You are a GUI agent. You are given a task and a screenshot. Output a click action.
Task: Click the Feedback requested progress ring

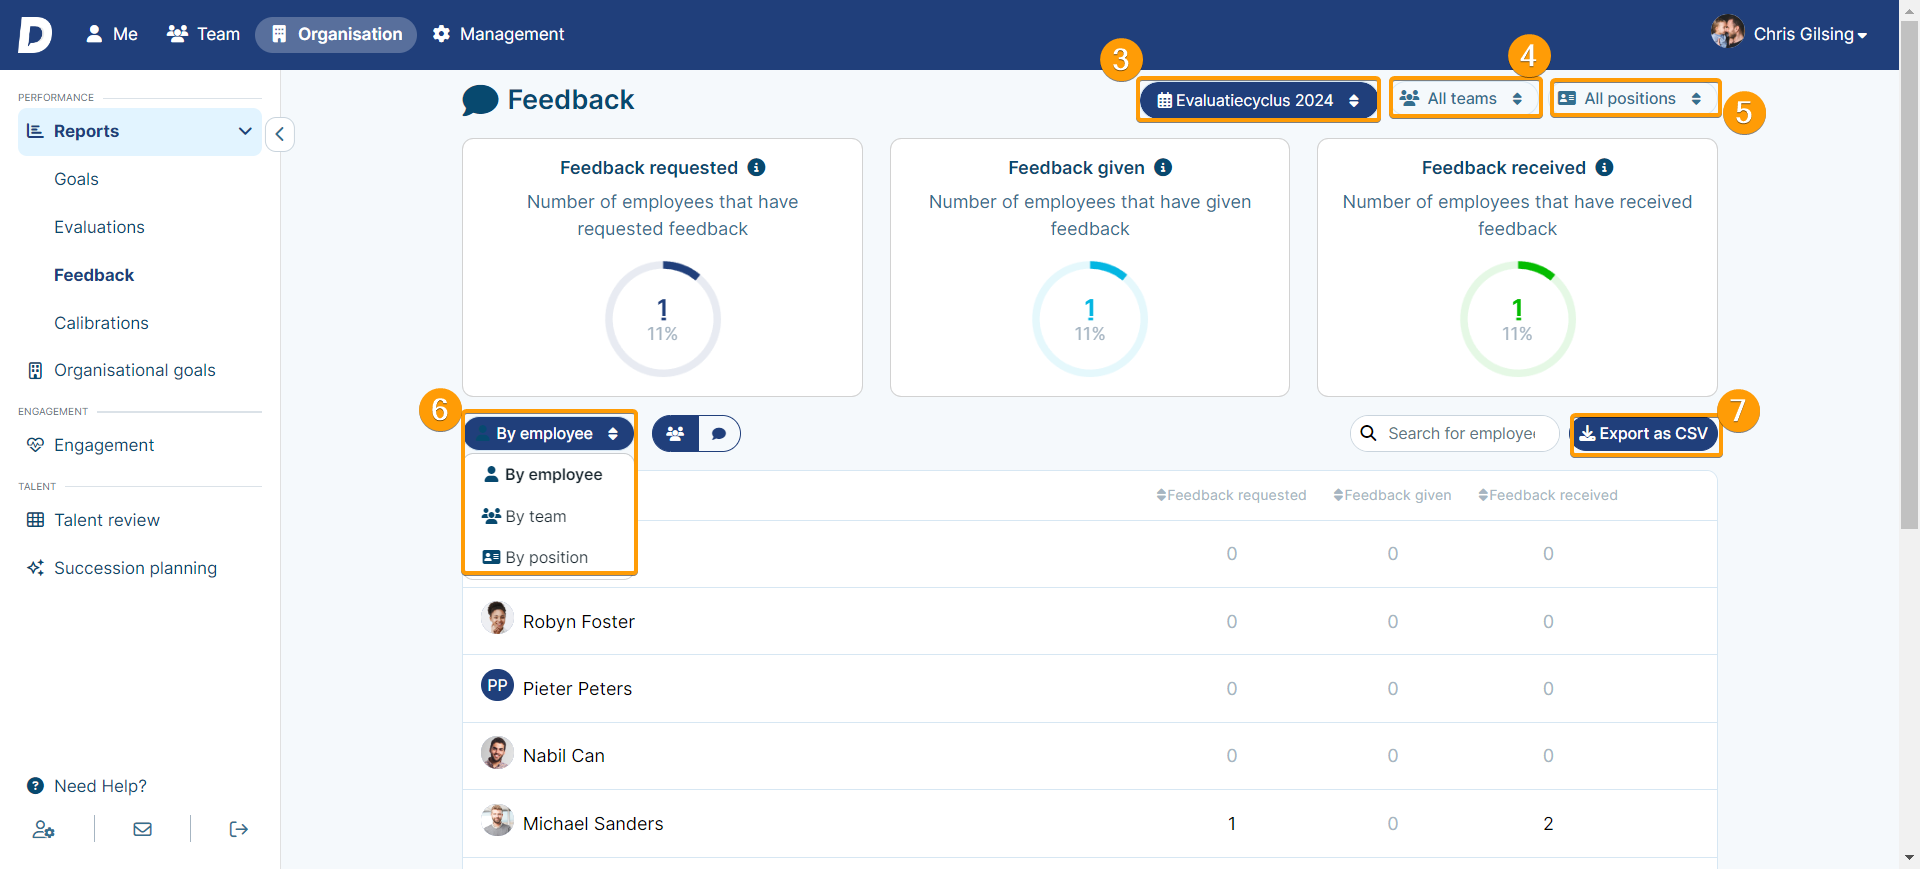coord(662,319)
